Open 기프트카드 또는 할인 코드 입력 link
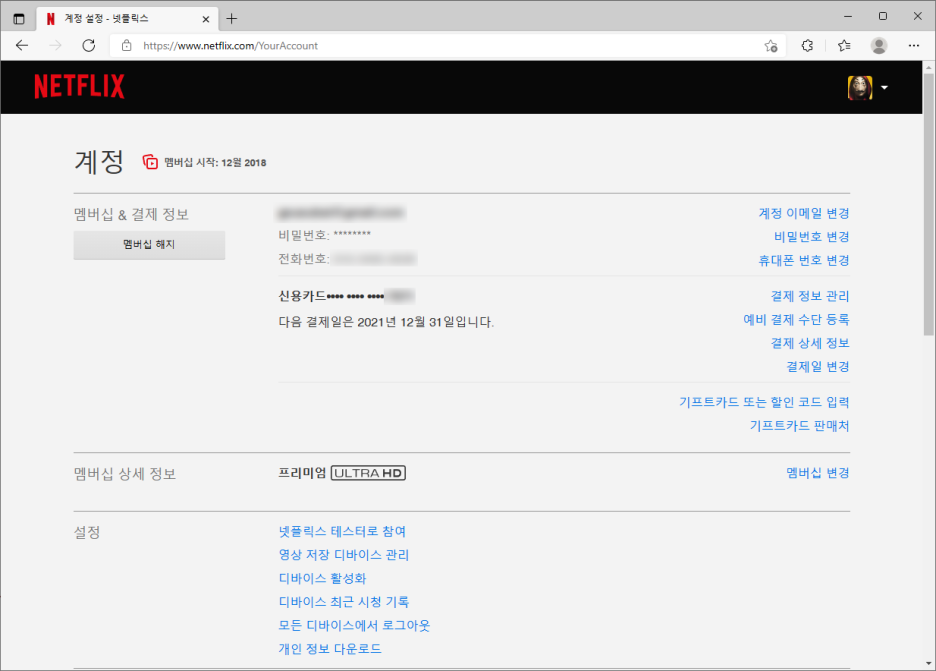The image size is (936, 671). tap(764, 402)
